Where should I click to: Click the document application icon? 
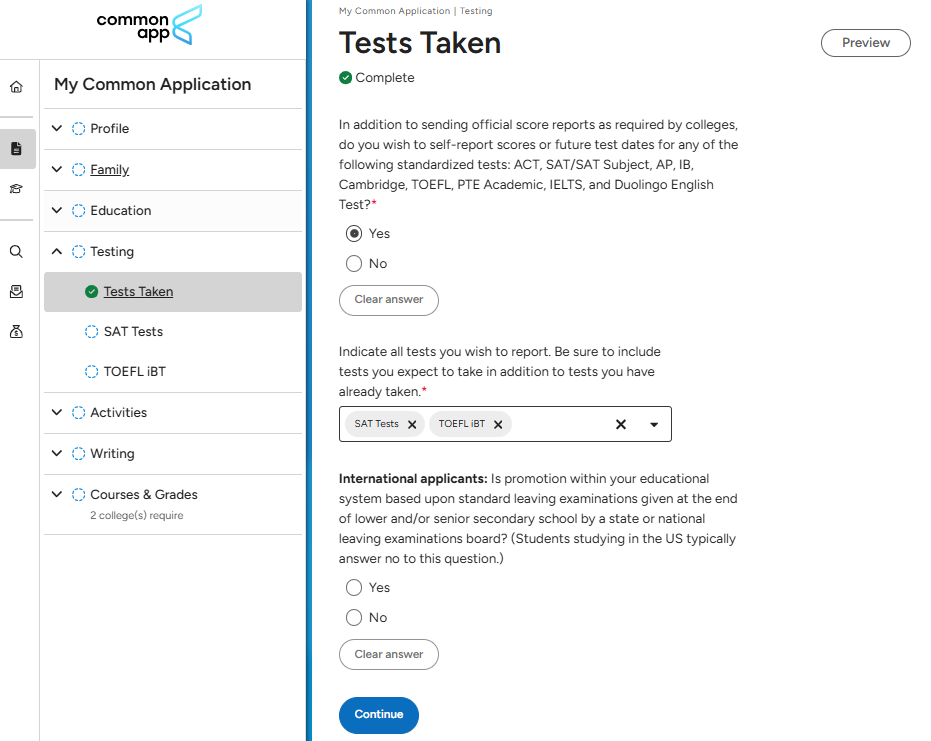tap(16, 148)
